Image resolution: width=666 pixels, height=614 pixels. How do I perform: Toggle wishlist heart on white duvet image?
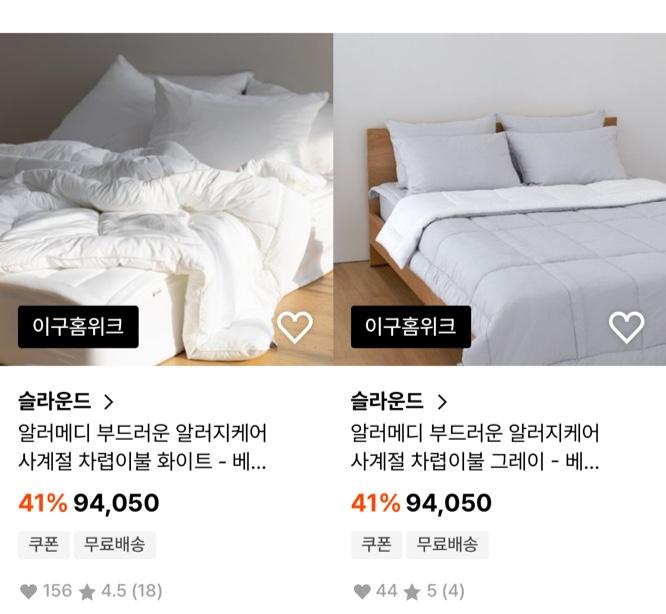(x=295, y=326)
